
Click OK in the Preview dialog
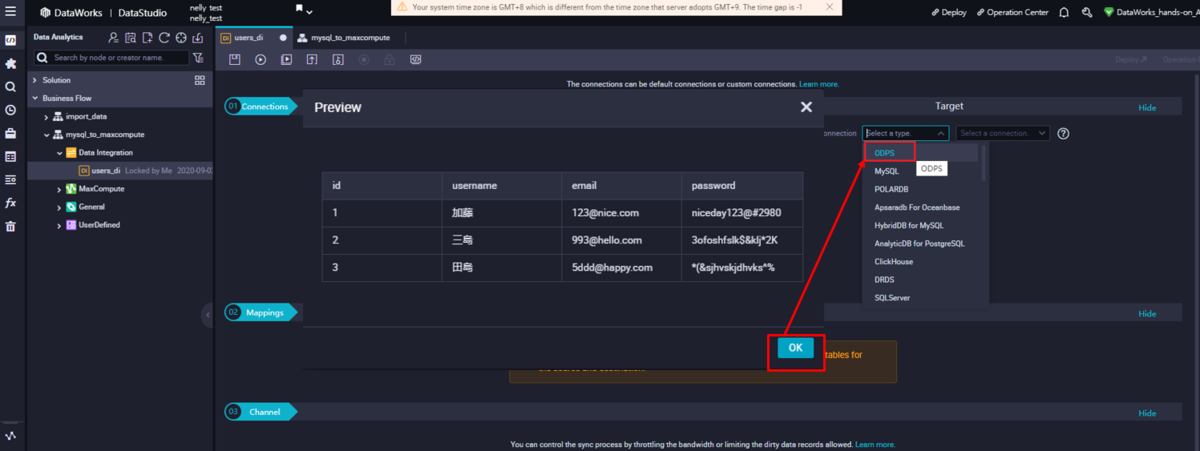tap(795, 347)
